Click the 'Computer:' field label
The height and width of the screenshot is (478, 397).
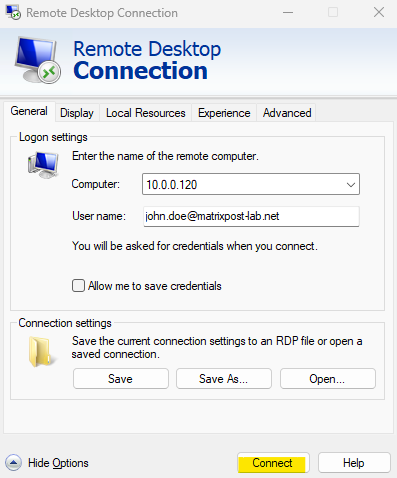[96, 184]
